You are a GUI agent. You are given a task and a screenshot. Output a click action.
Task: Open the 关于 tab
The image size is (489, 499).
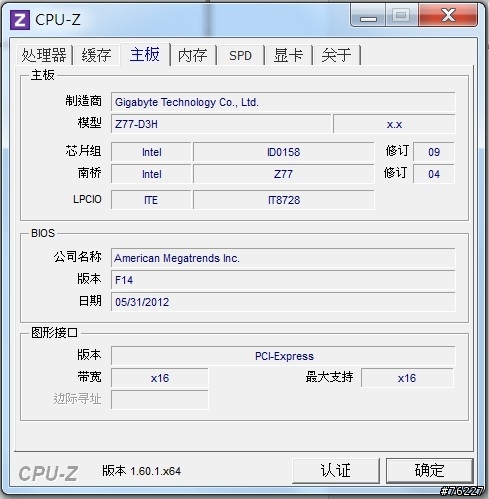tap(337, 55)
